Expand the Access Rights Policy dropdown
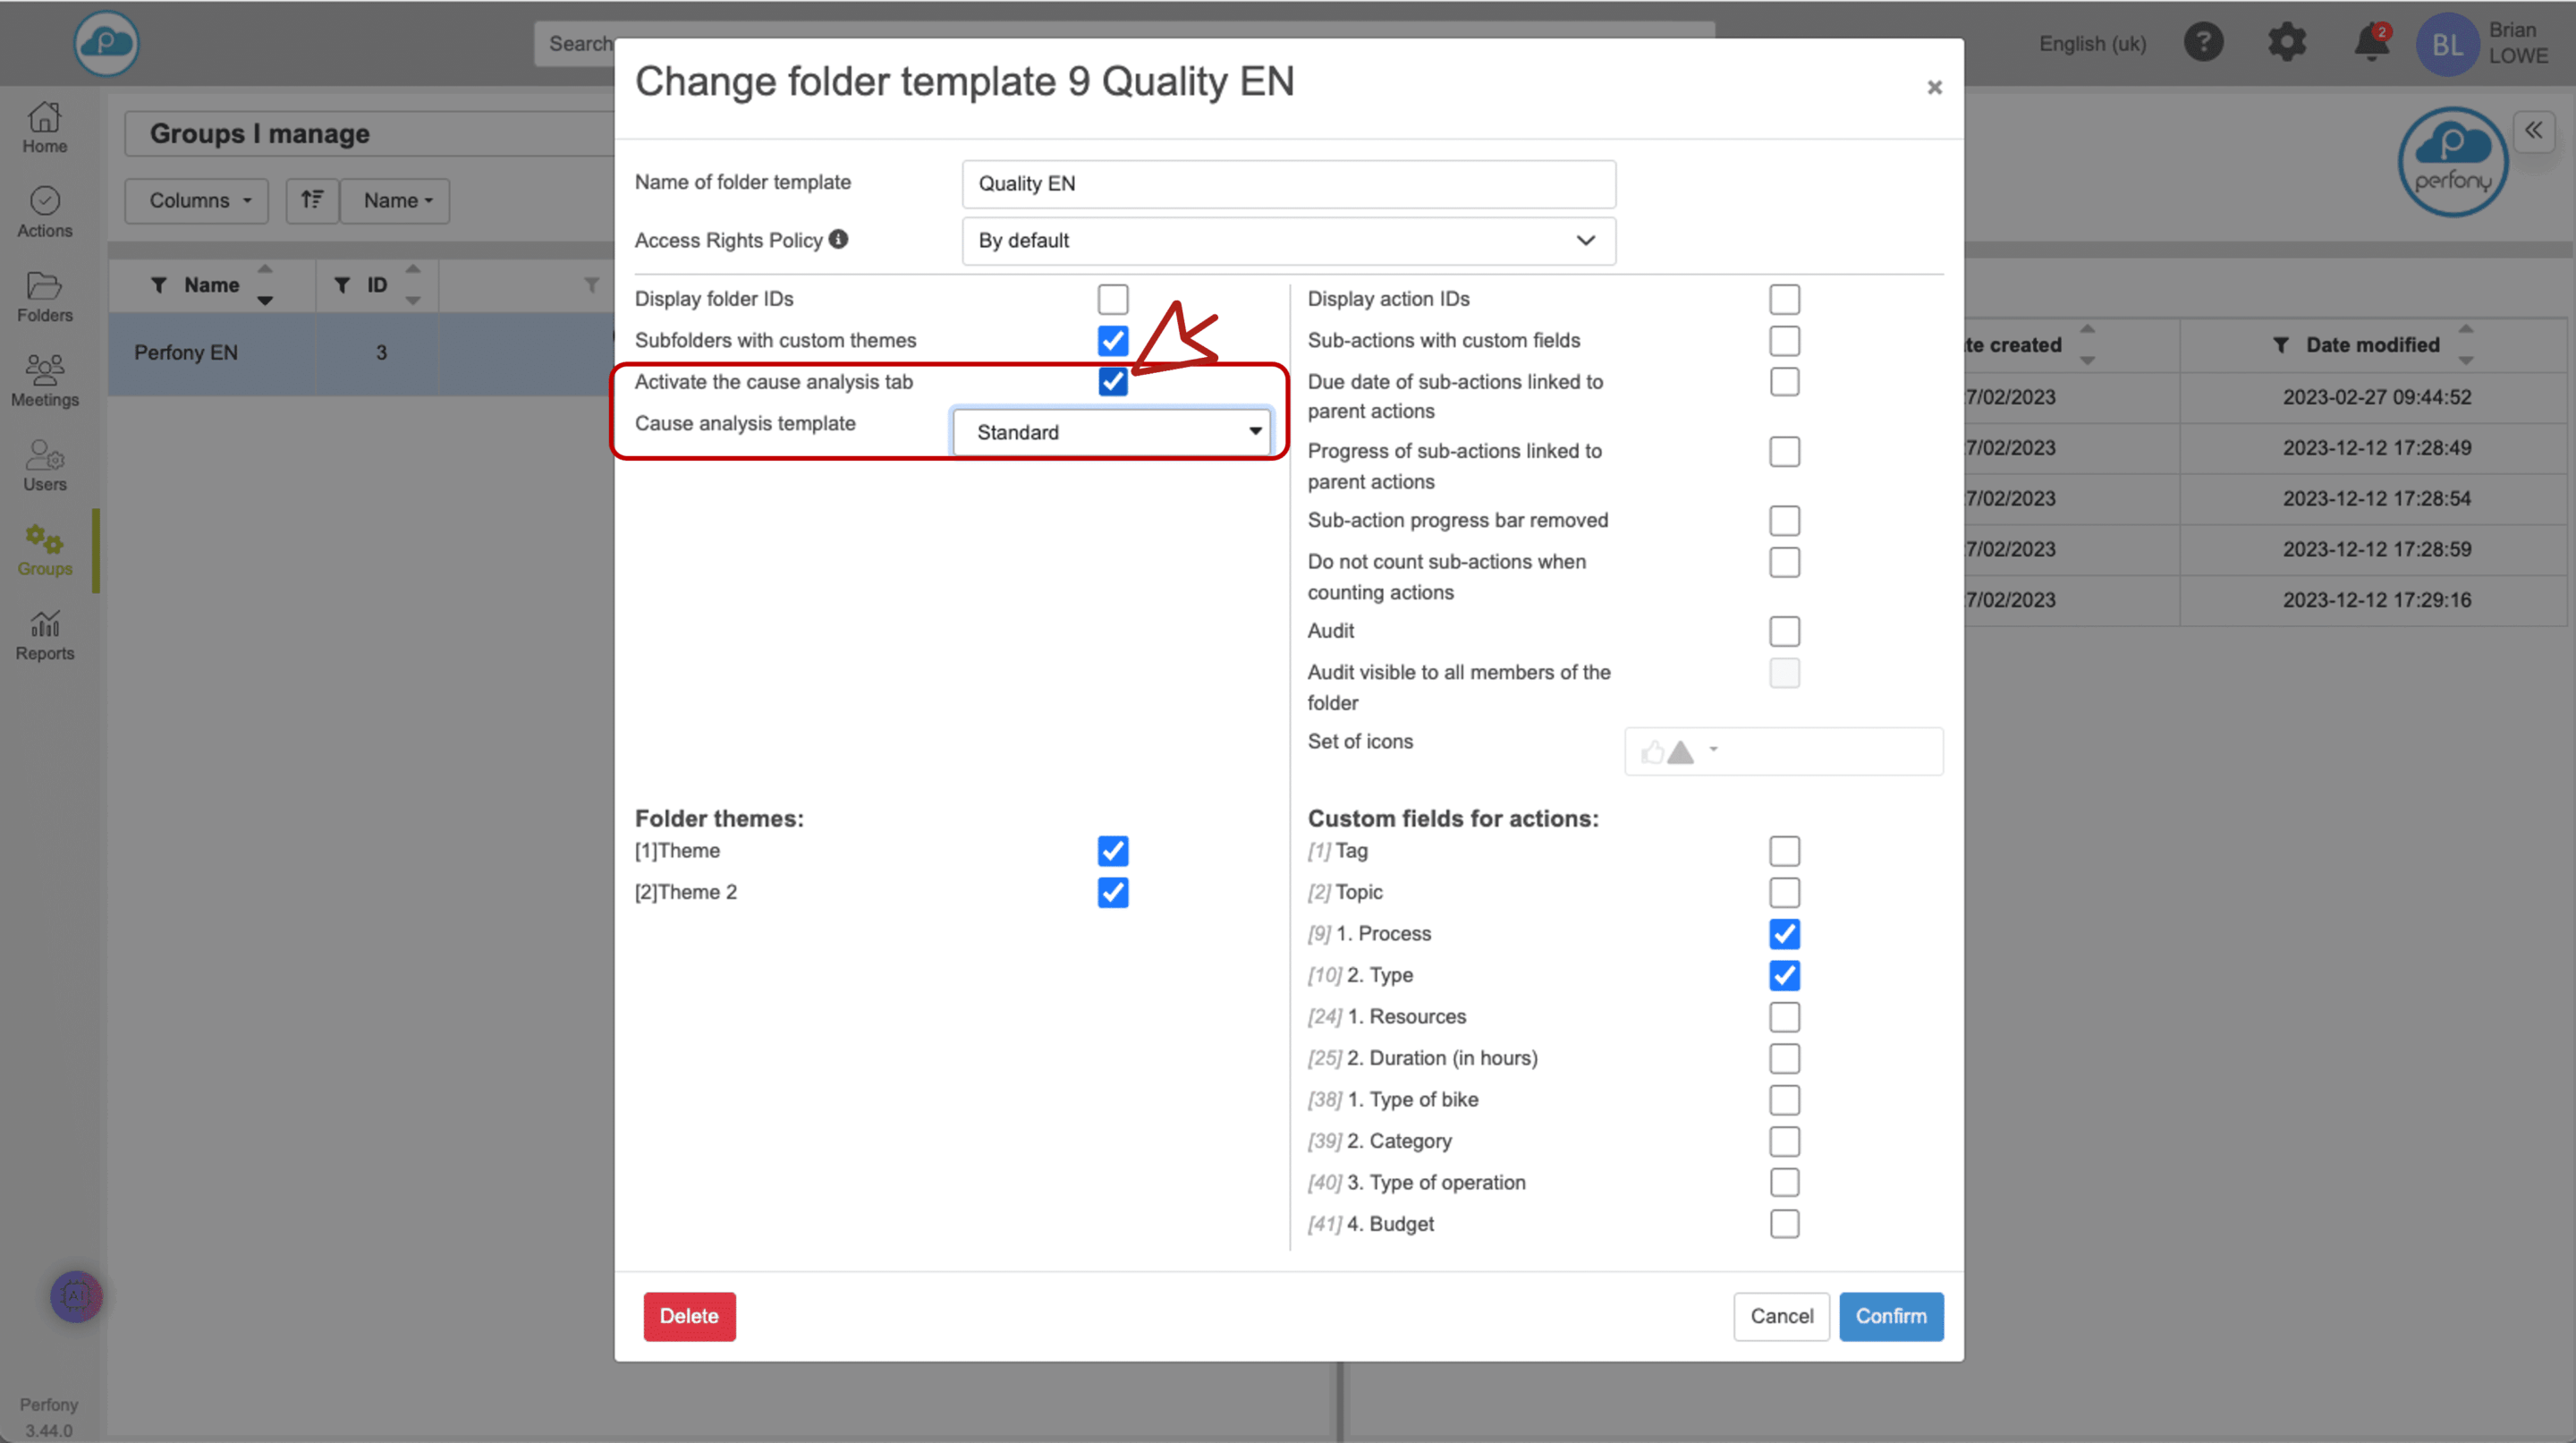 pyautogui.click(x=1288, y=241)
